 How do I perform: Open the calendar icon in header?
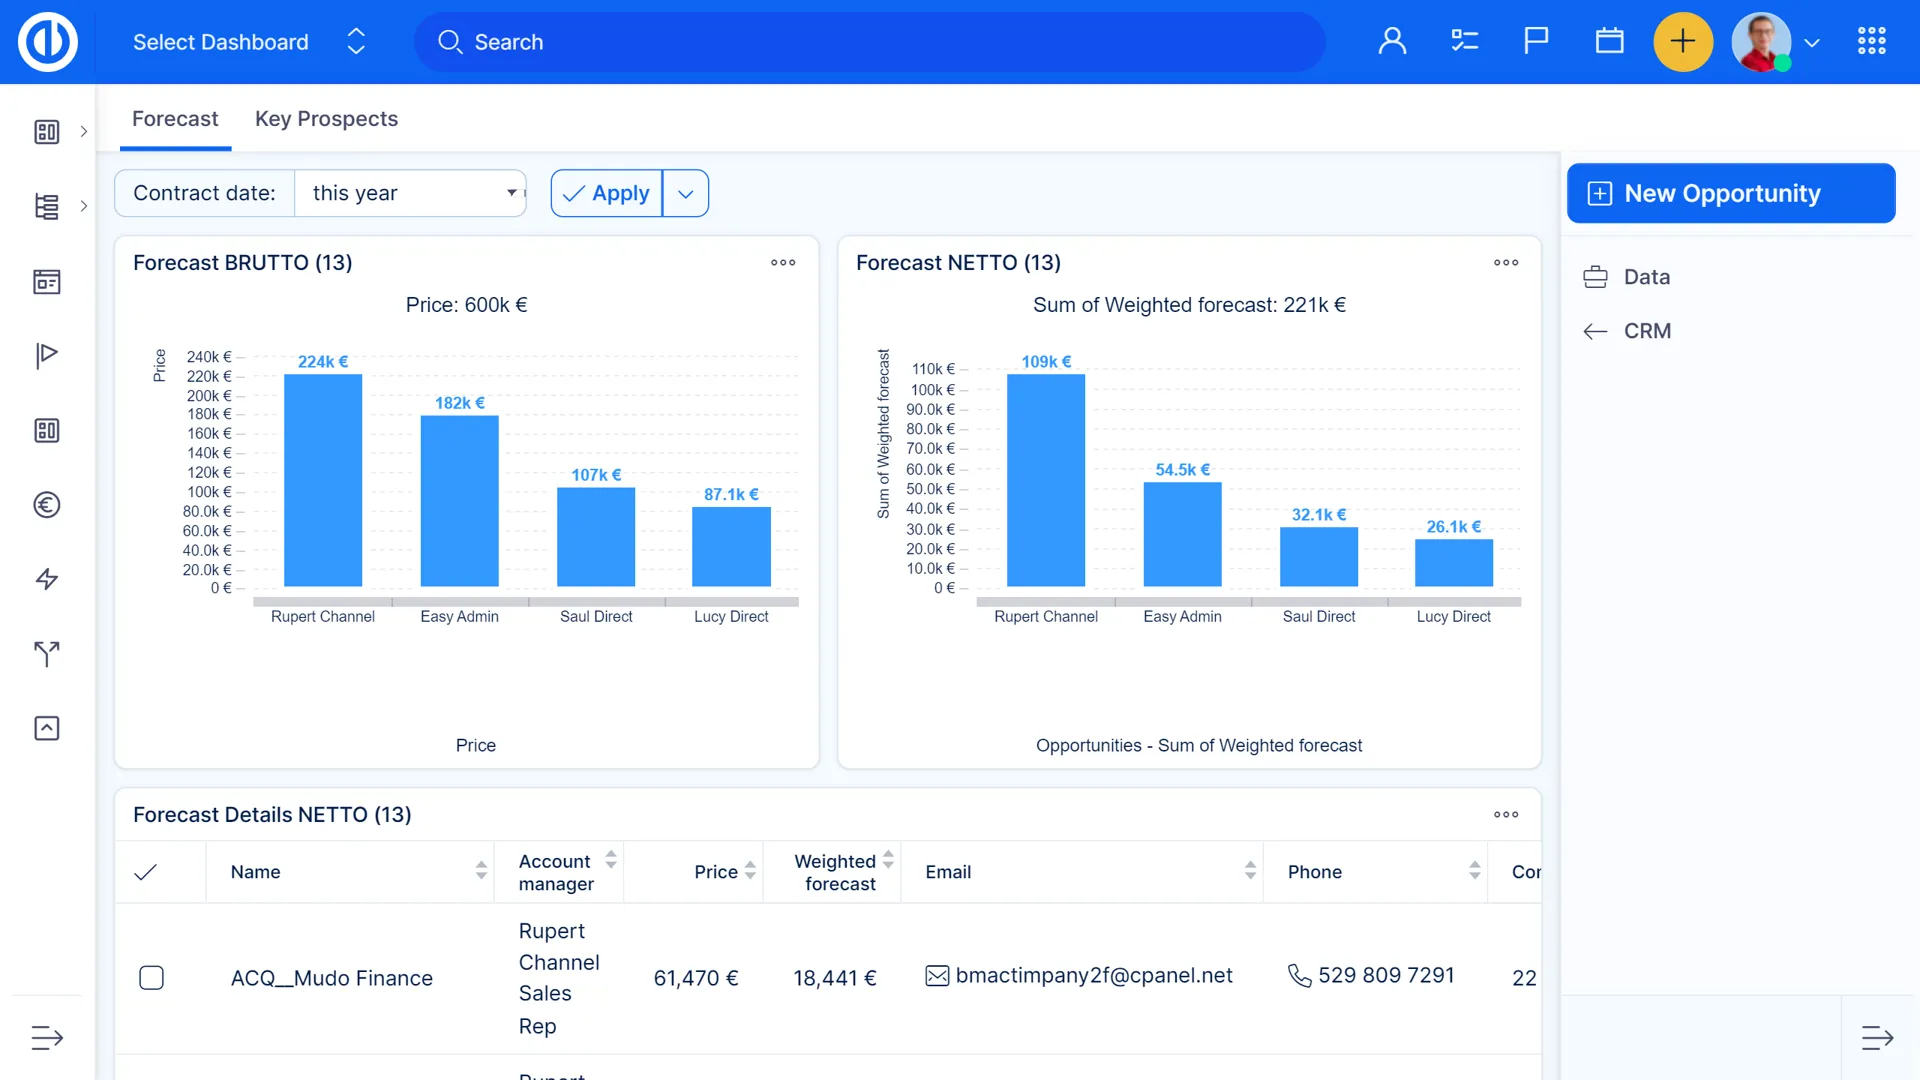click(1609, 41)
